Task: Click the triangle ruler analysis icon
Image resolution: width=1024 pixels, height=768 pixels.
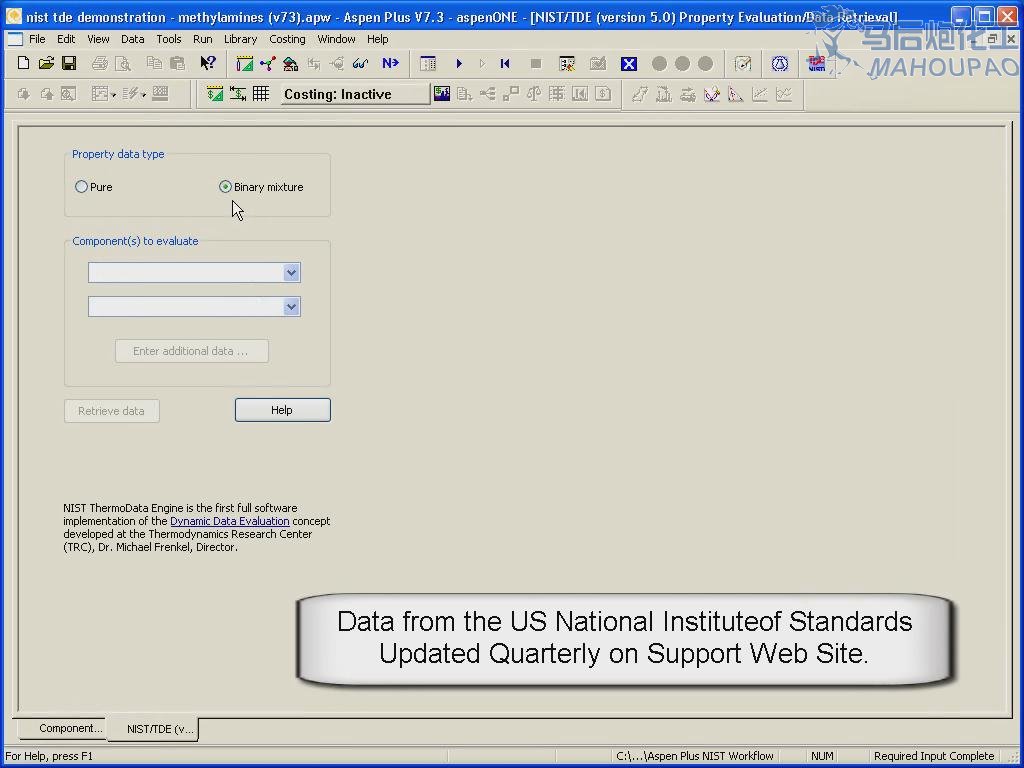Action: pyautogui.click(x=735, y=95)
